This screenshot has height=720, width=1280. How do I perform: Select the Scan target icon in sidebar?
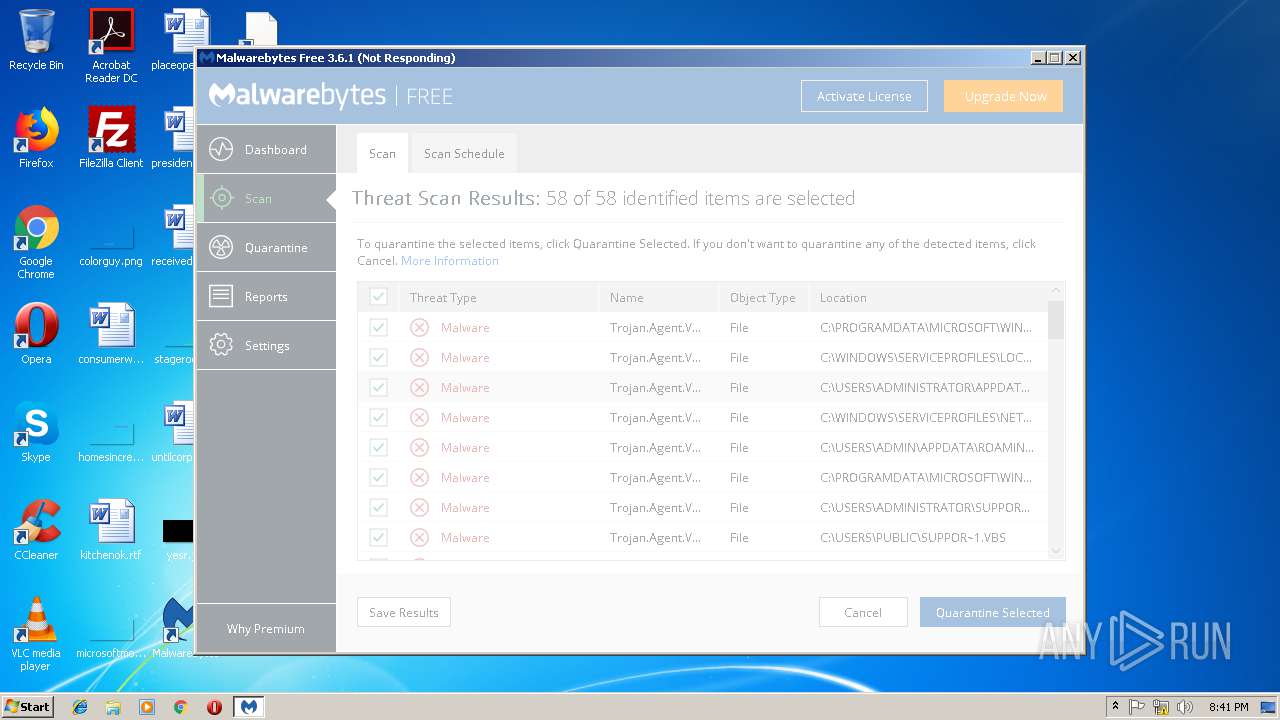[x=221, y=198]
